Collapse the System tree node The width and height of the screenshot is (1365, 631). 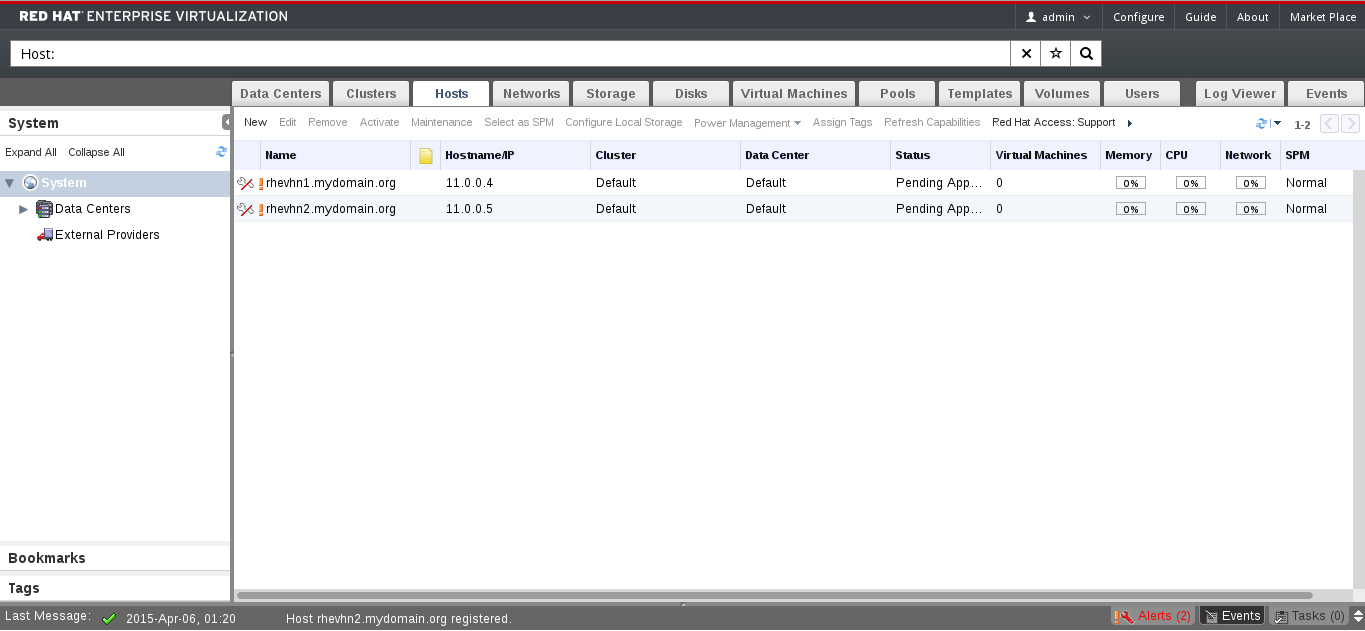[10, 183]
